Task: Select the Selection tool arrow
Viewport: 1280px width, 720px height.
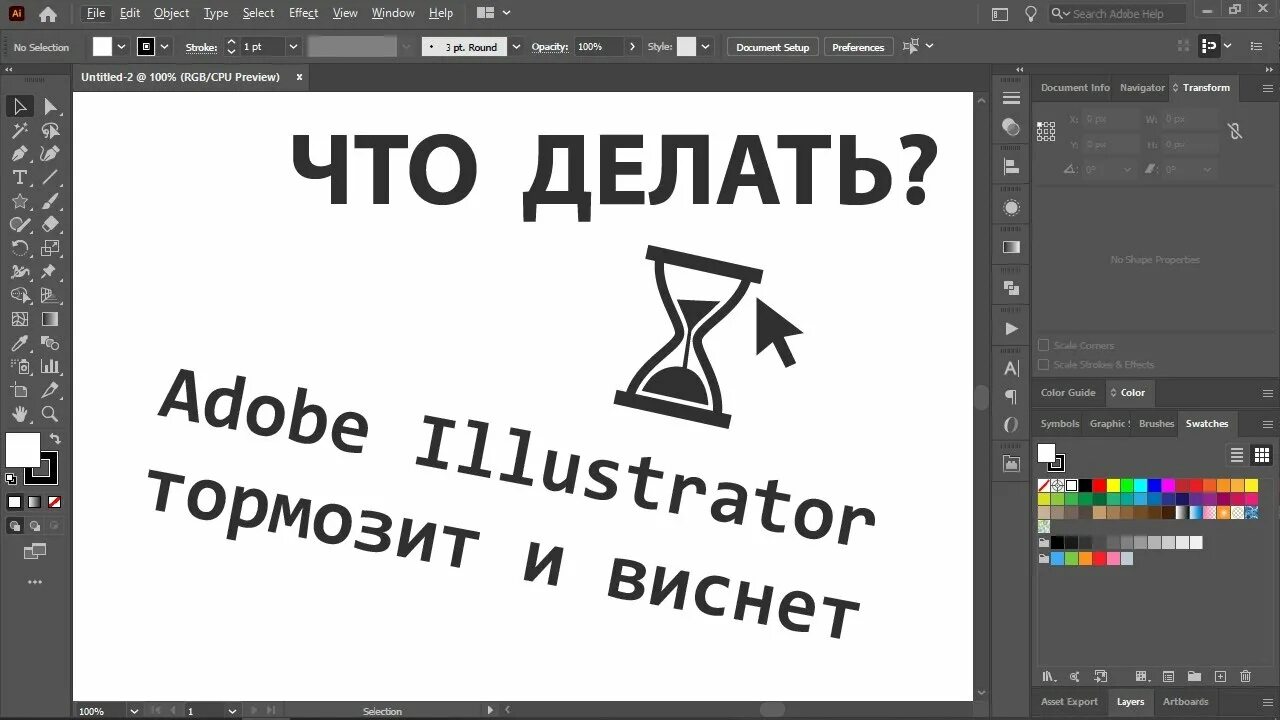Action: point(19,106)
